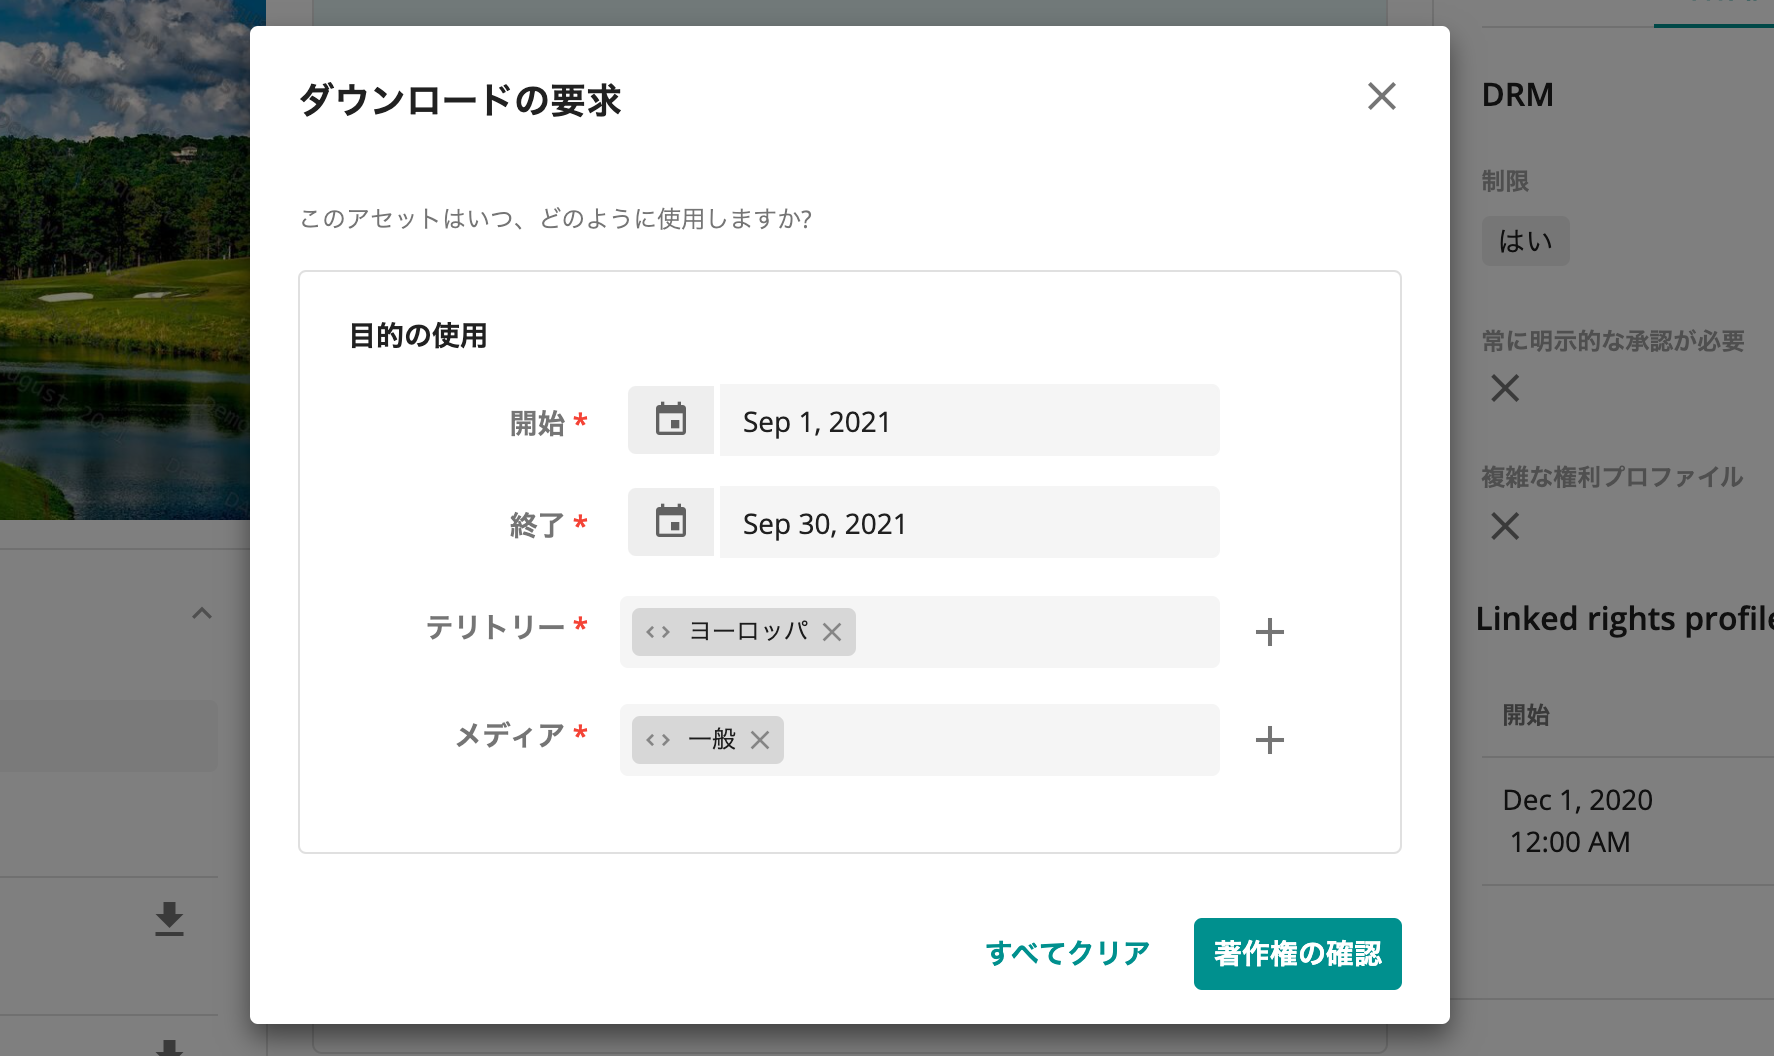
Task: Click the 目的の使用 section heading
Action: pos(418,336)
